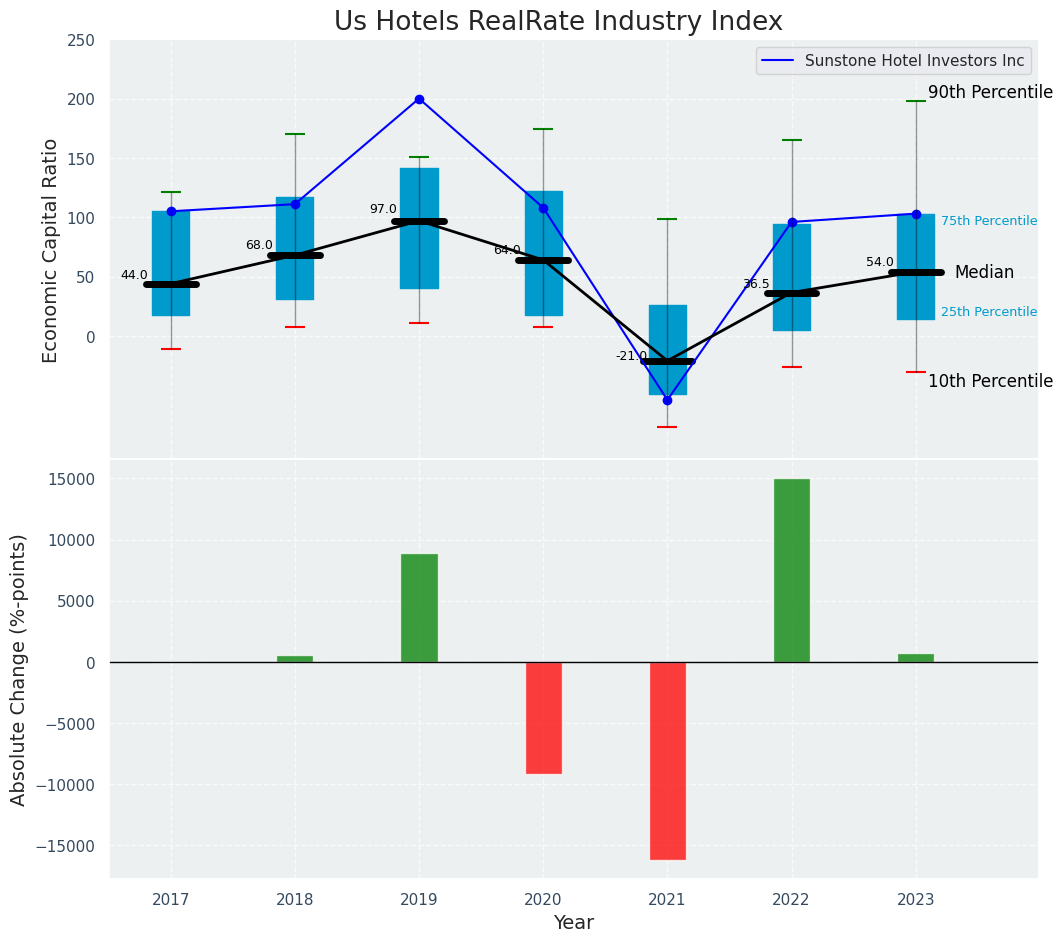
Task: Select the blue 2019 data point at 200
Action: [419, 99]
